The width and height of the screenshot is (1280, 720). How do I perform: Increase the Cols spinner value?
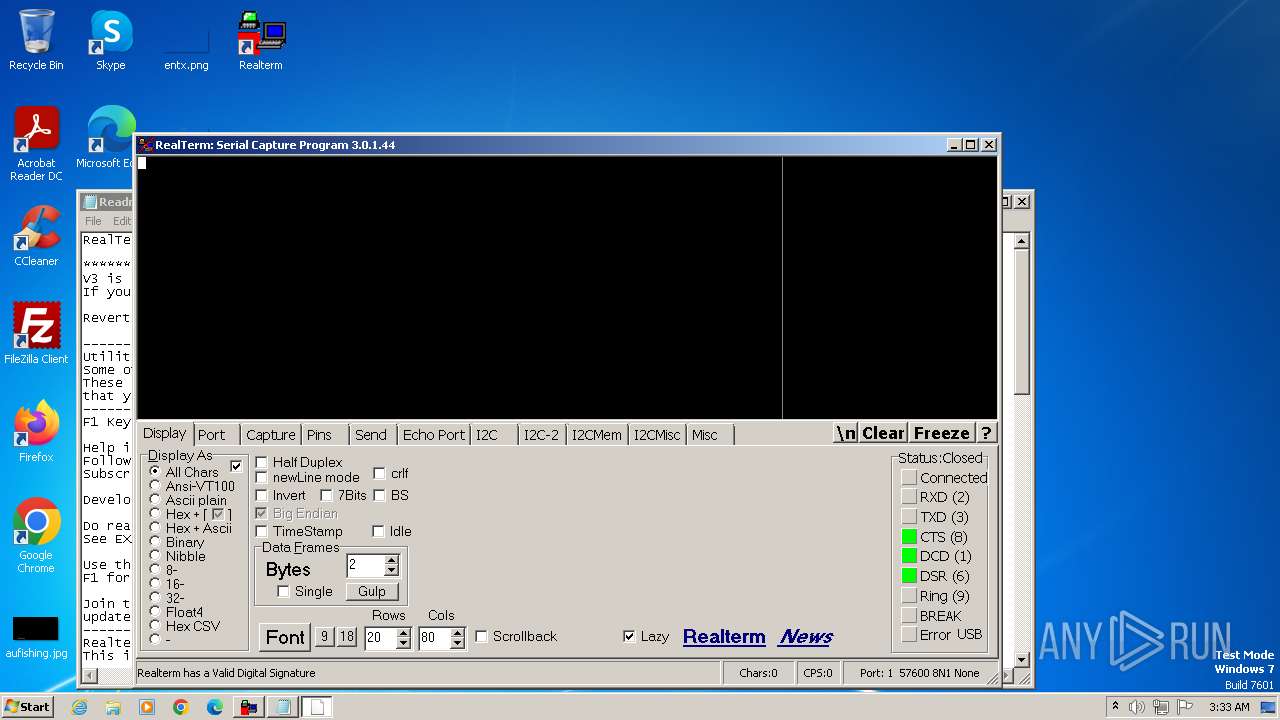pyautogui.click(x=457, y=633)
